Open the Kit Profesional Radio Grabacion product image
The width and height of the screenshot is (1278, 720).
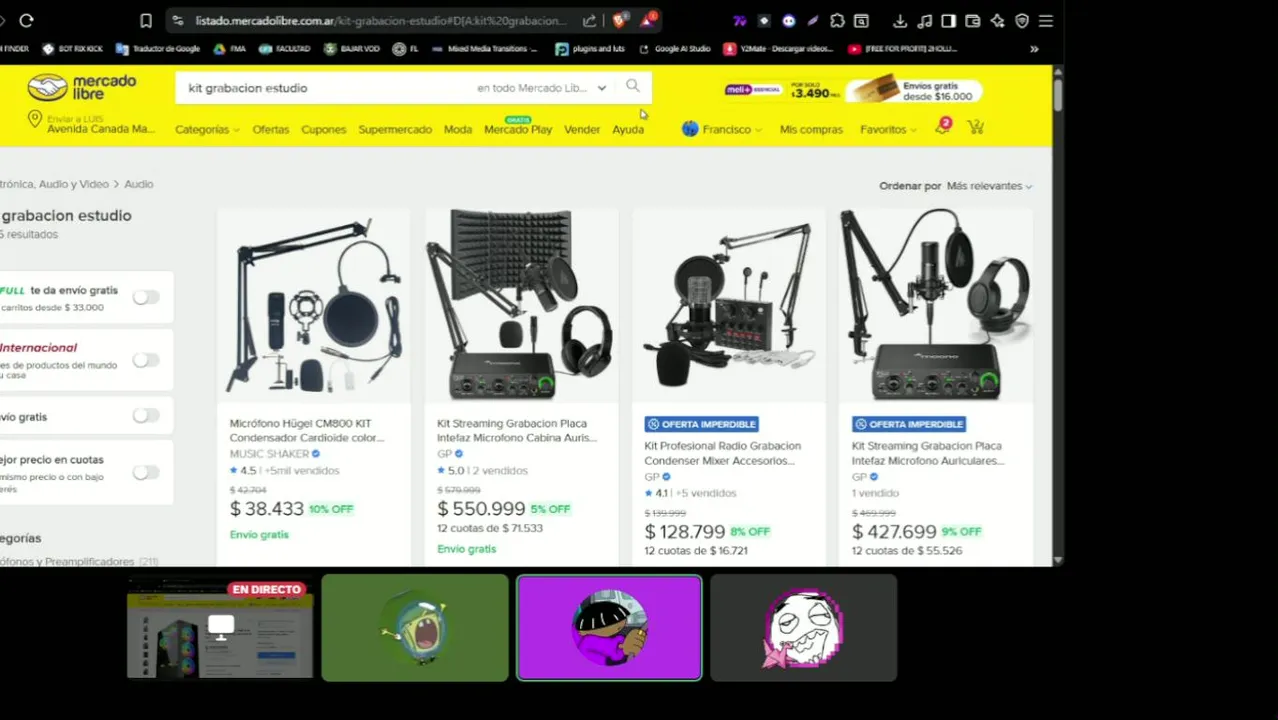click(728, 305)
